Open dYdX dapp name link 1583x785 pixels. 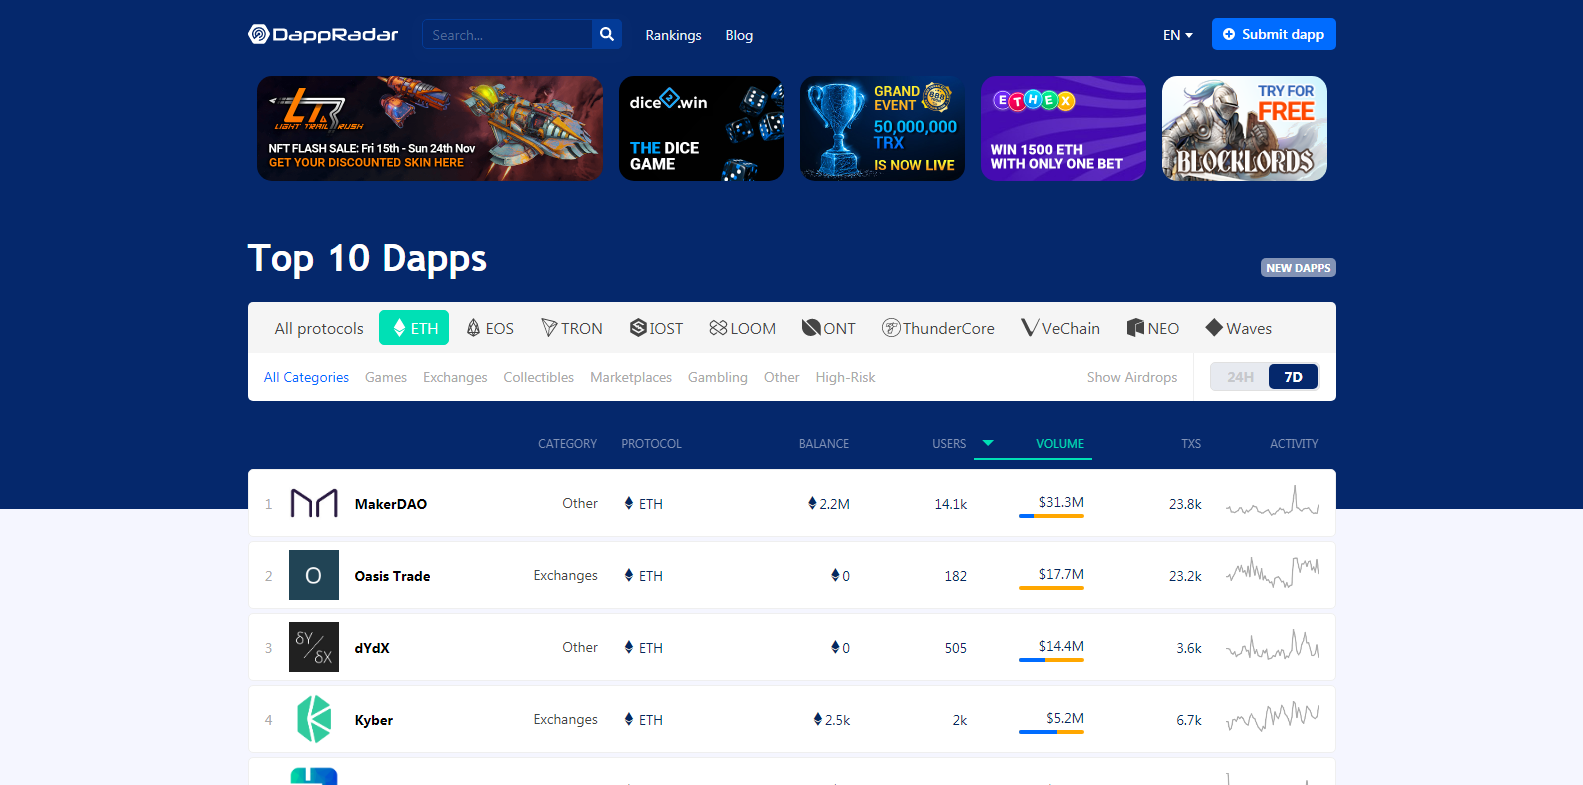coord(372,648)
